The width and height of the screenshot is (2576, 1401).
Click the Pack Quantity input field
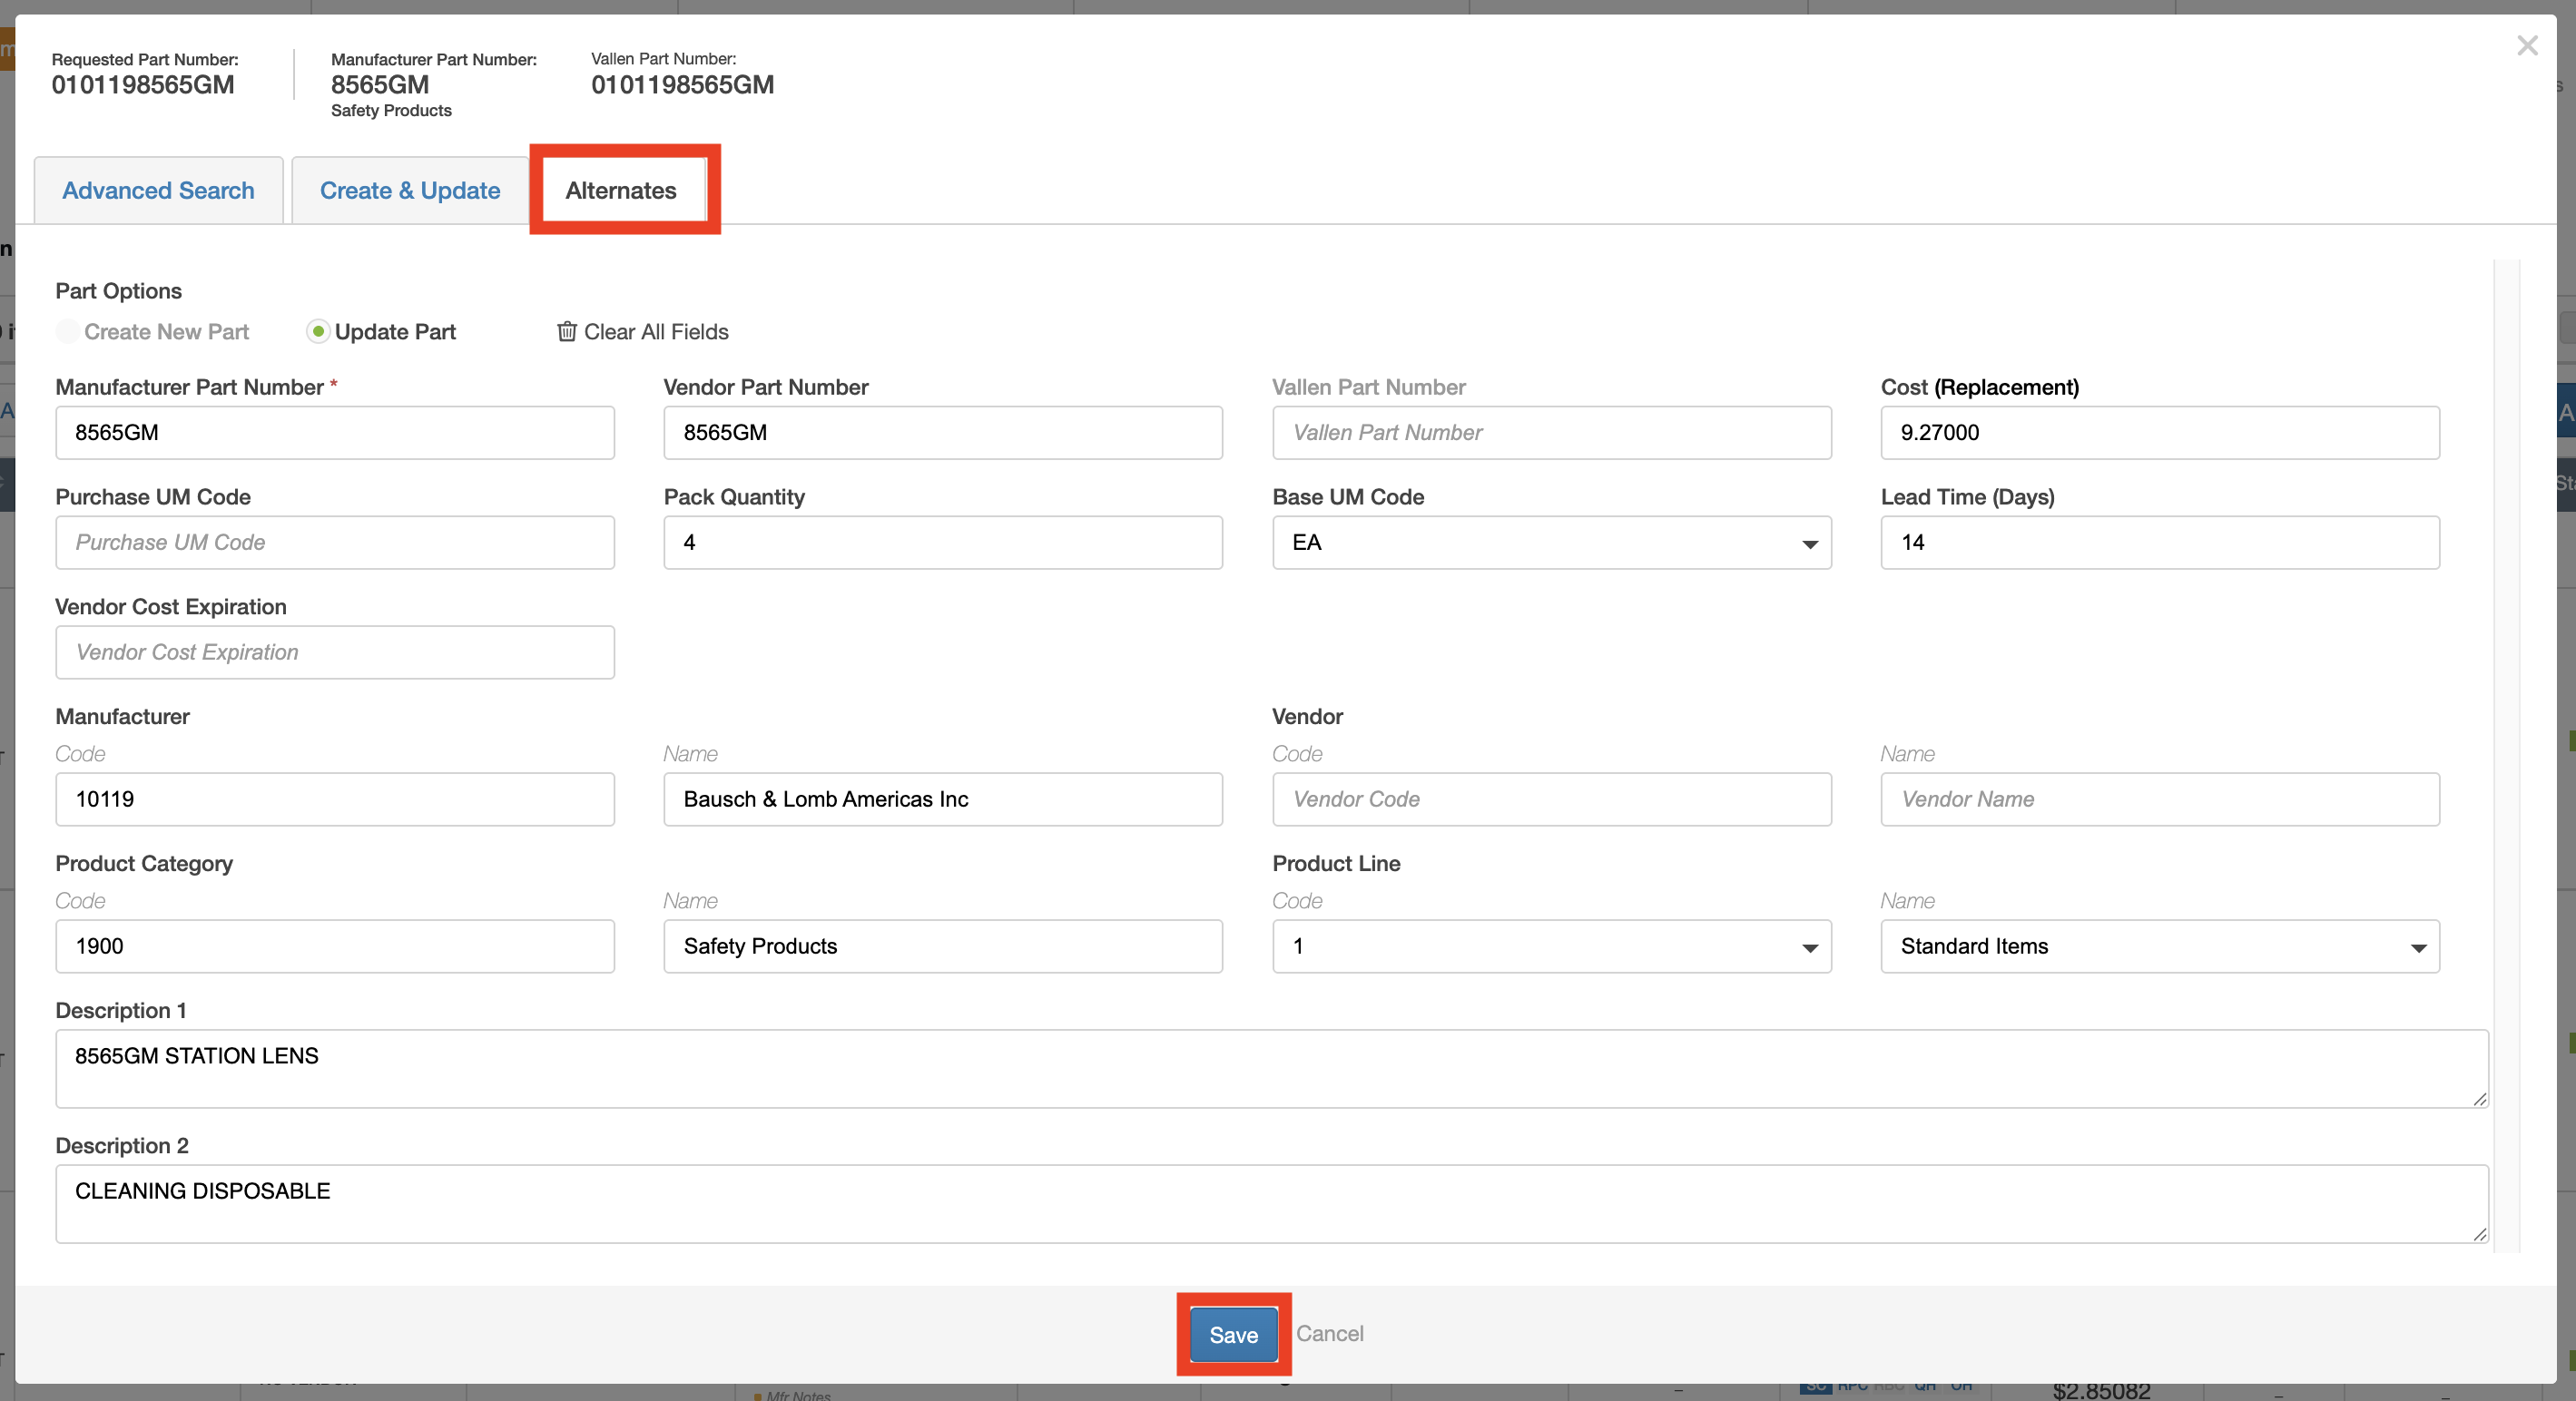942,543
